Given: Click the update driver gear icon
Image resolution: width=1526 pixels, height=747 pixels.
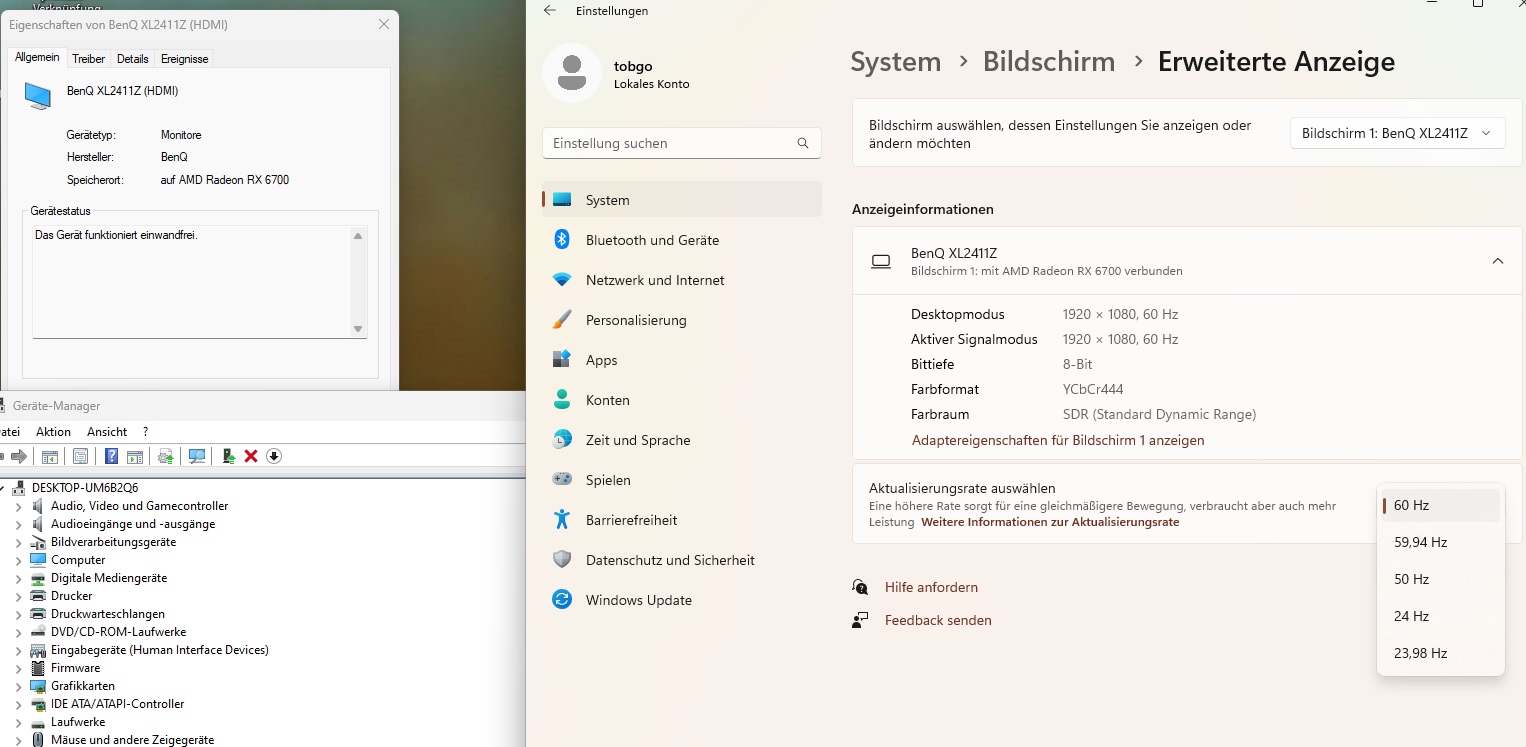Looking at the screenshot, I should pos(166,456).
